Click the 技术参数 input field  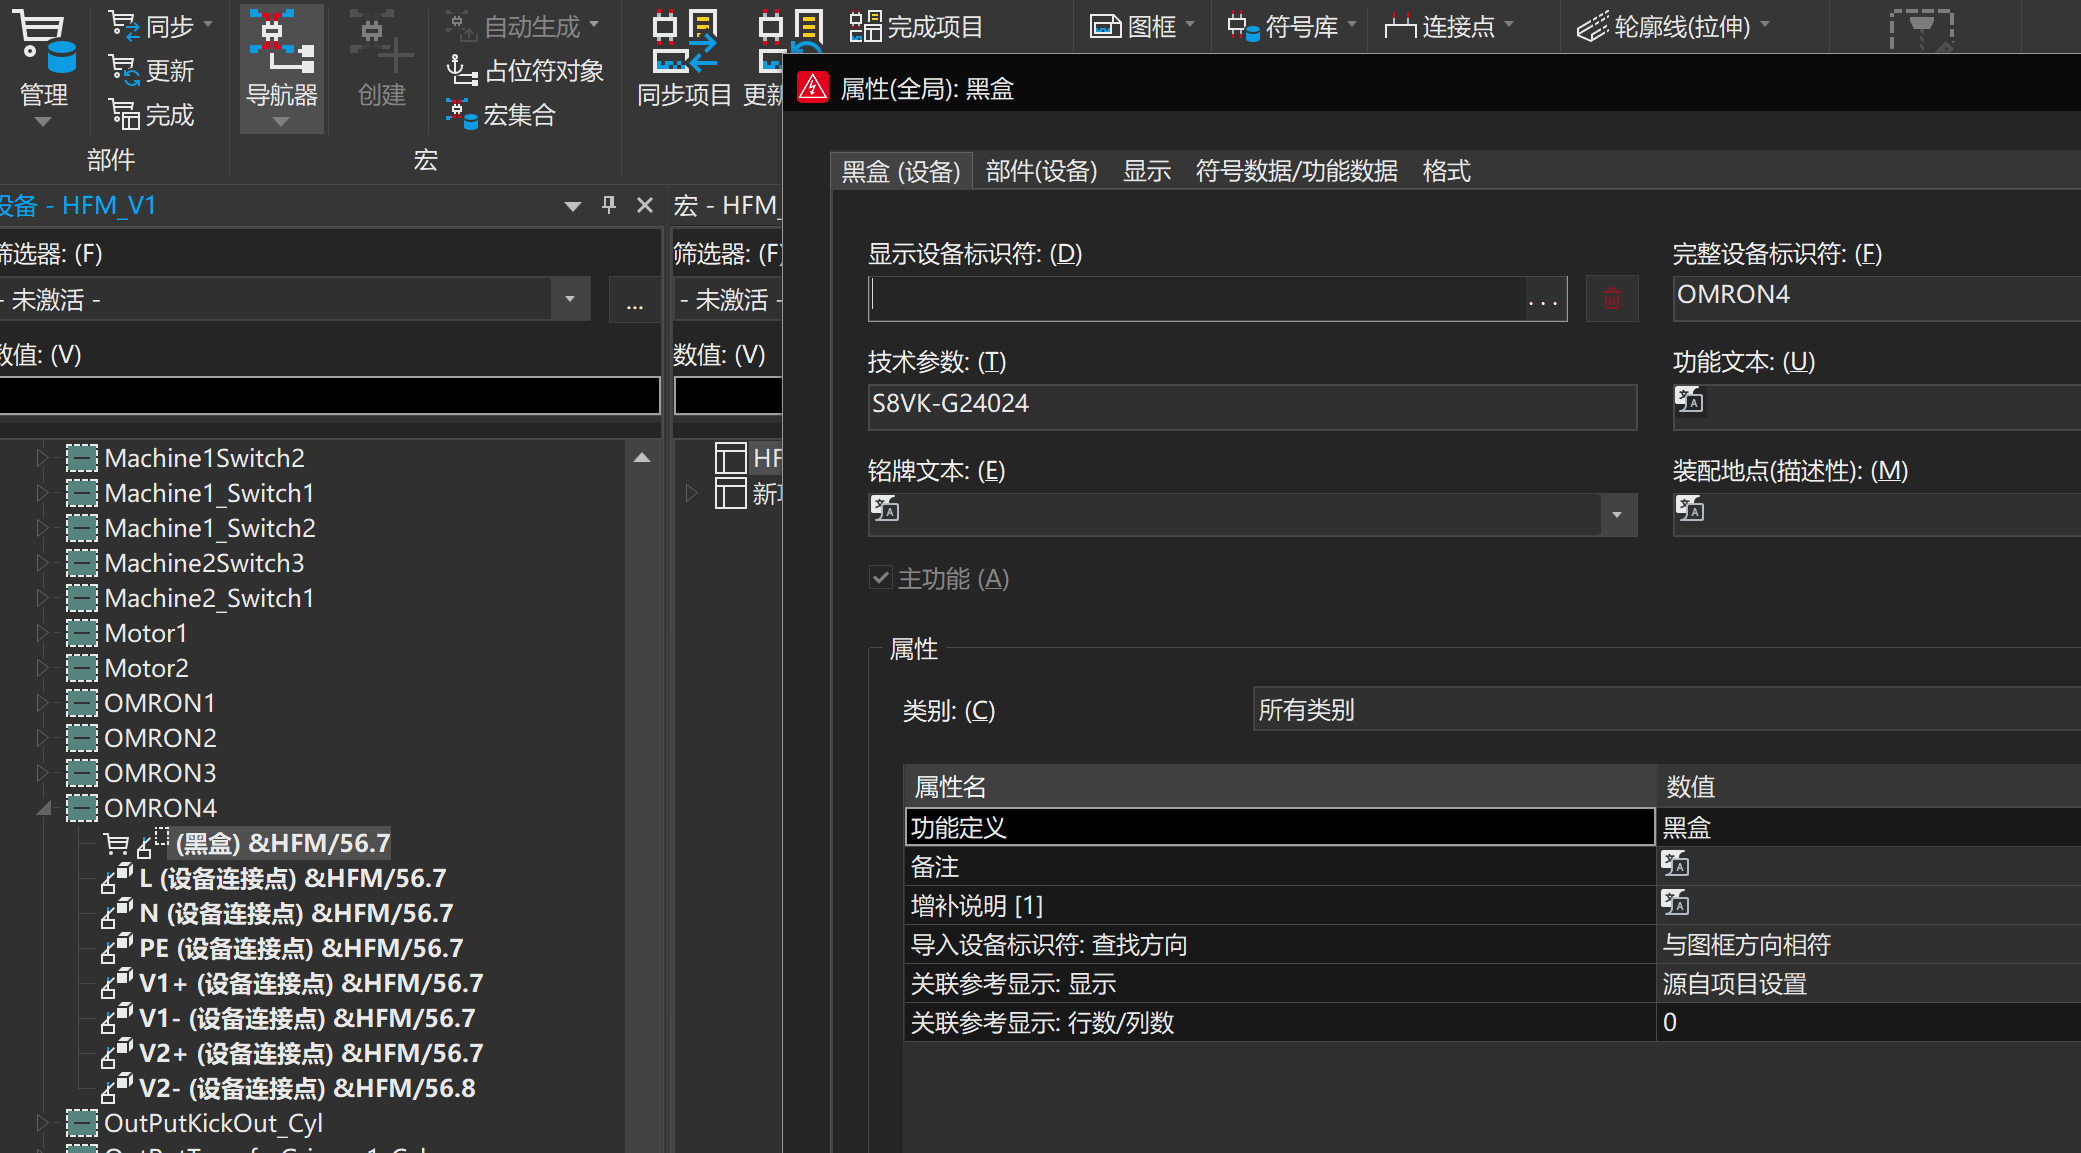coord(1250,405)
